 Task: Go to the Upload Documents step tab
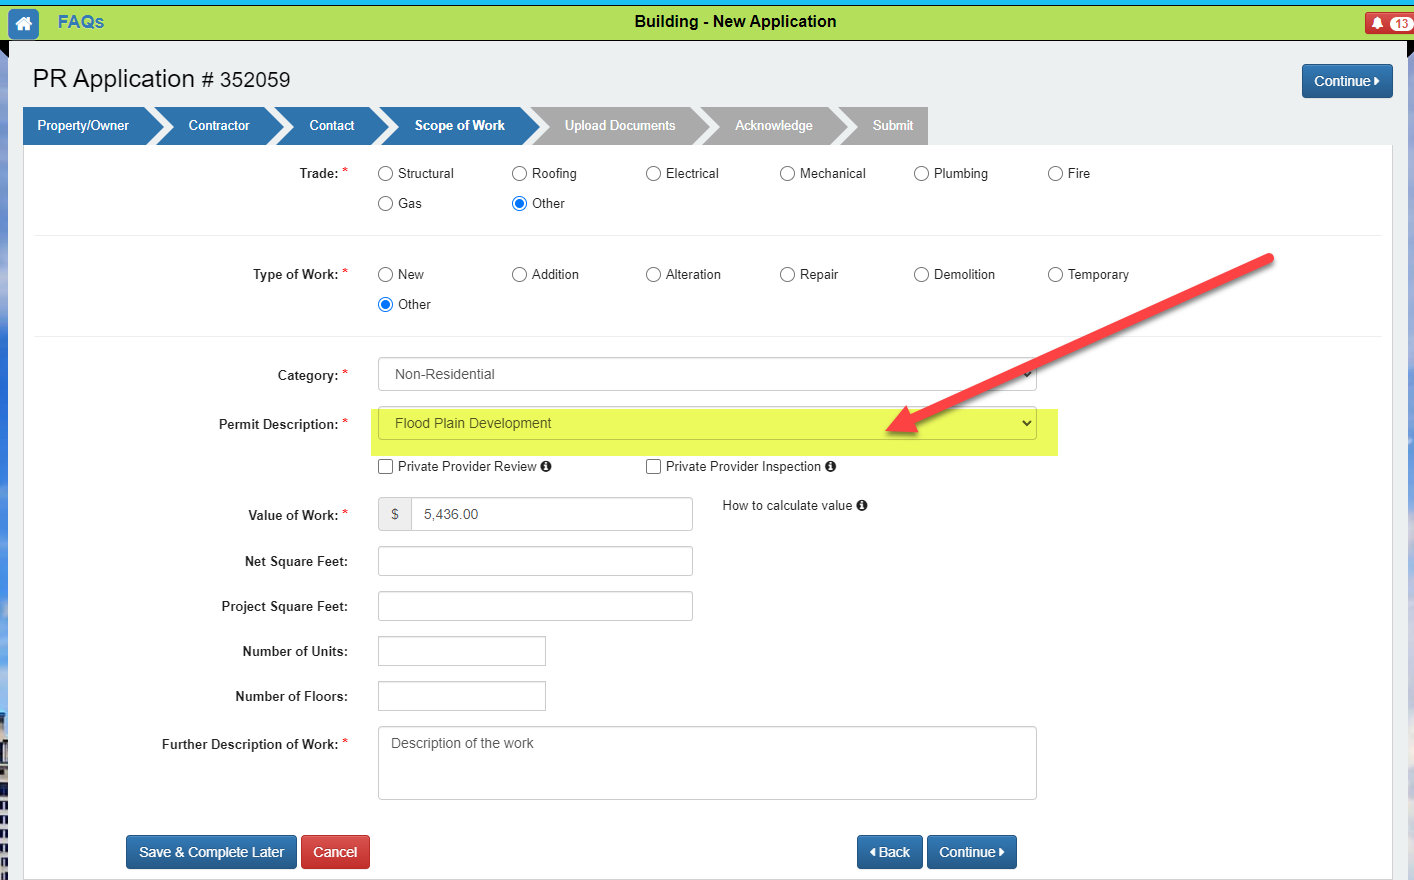(x=619, y=126)
